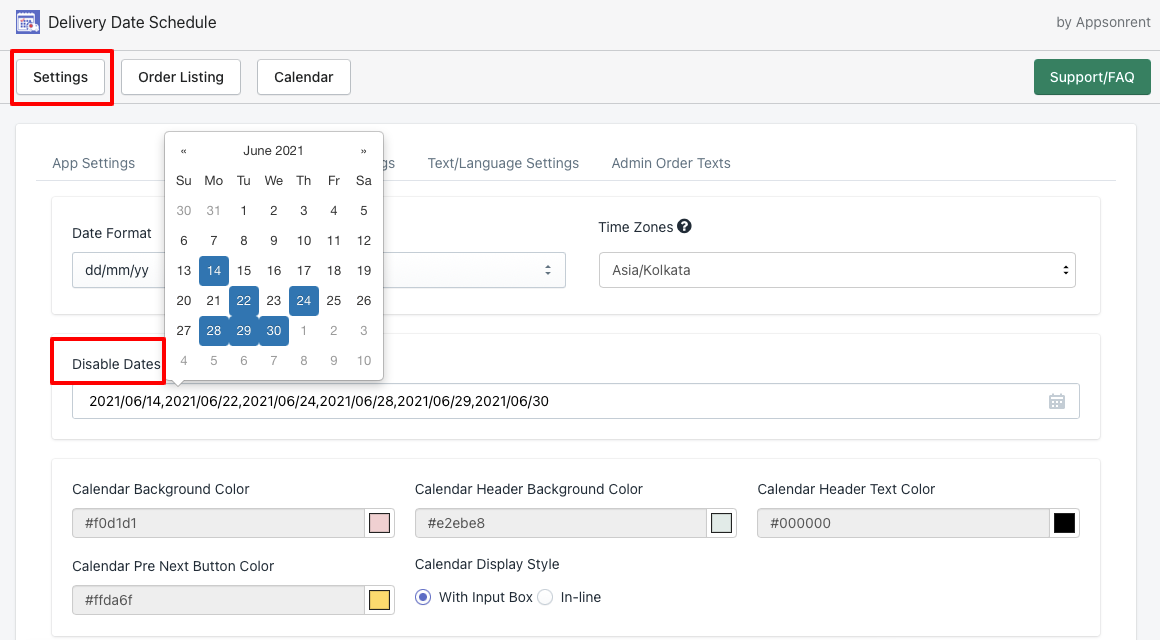This screenshot has width=1160, height=640.
Task: Click the Delivery Date Schedule app logo icon
Action: (x=28, y=22)
